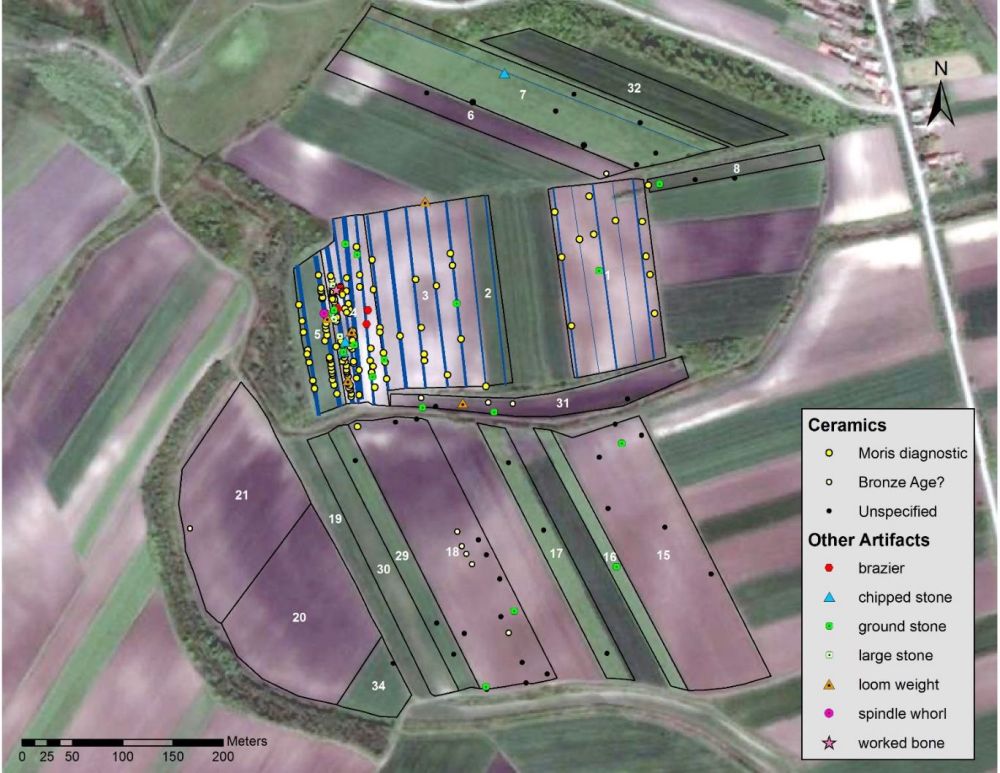
Task: Click field label "31" on the map
Action: 562,403
